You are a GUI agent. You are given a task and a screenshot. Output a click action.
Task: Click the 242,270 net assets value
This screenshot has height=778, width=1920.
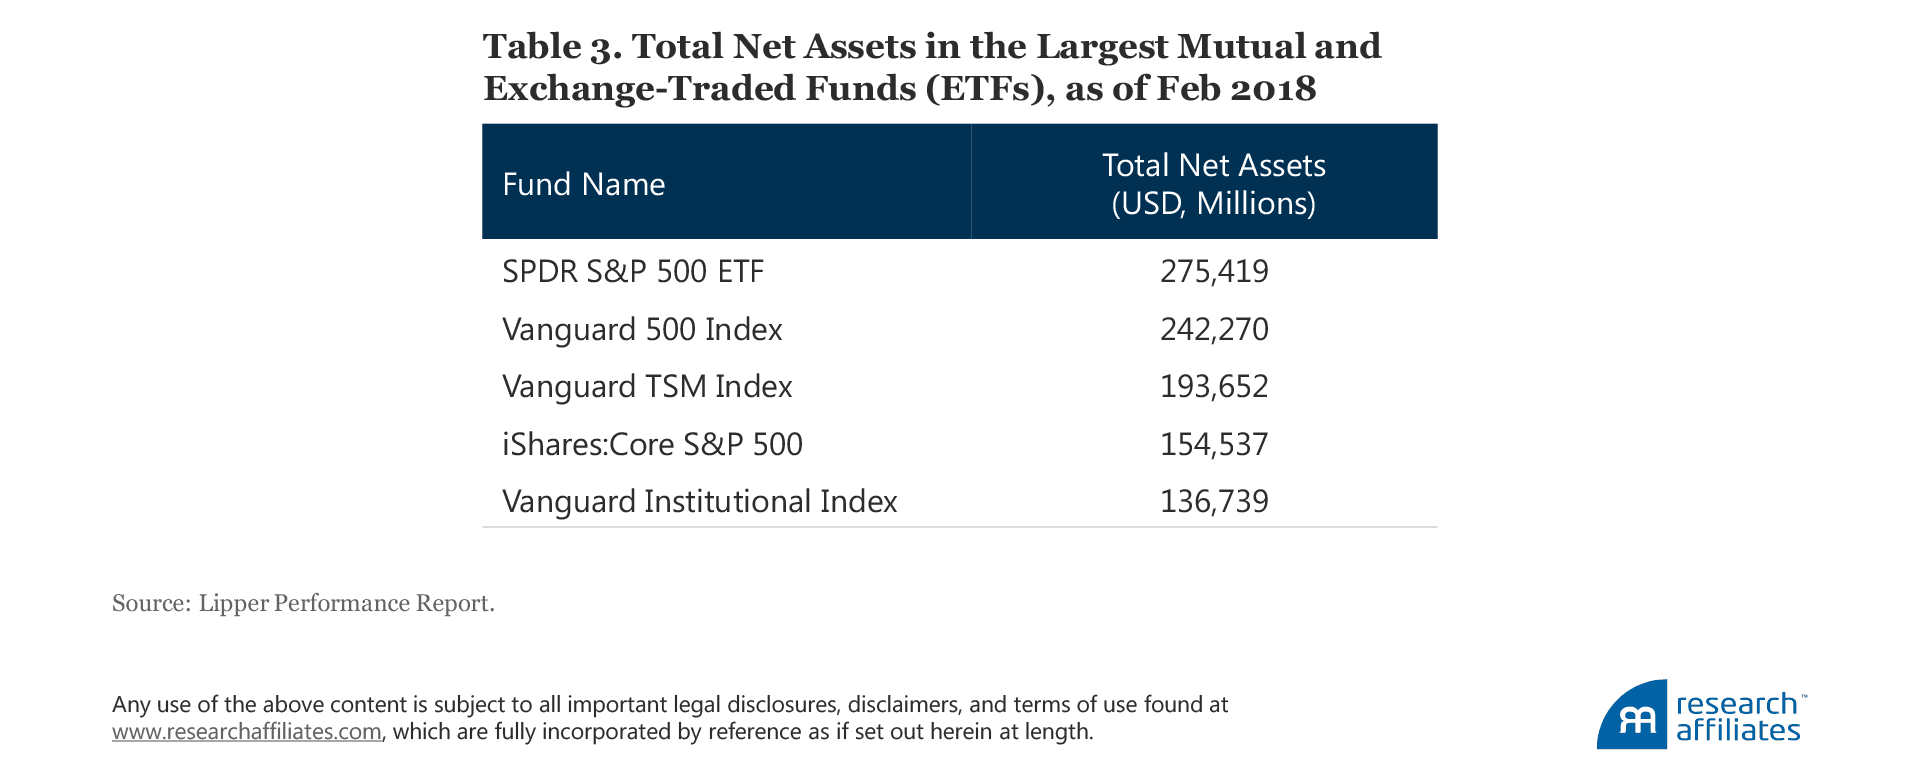(1214, 330)
